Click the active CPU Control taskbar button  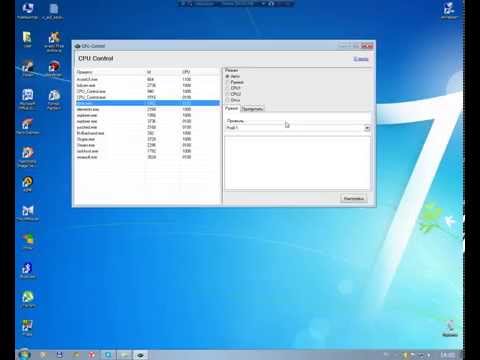click(140, 355)
